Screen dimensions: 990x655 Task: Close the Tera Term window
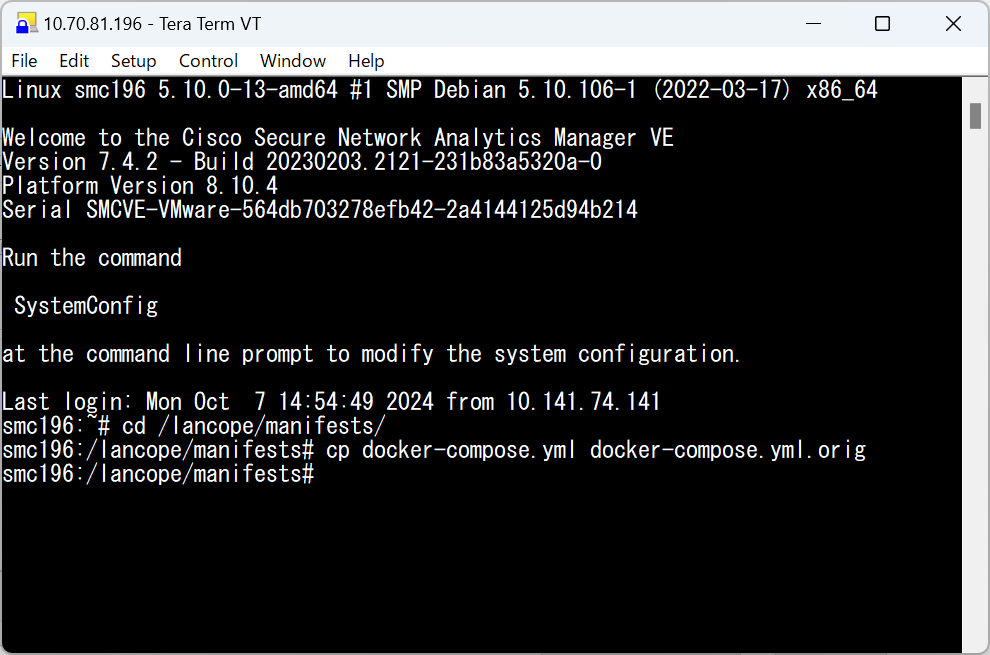pos(953,24)
